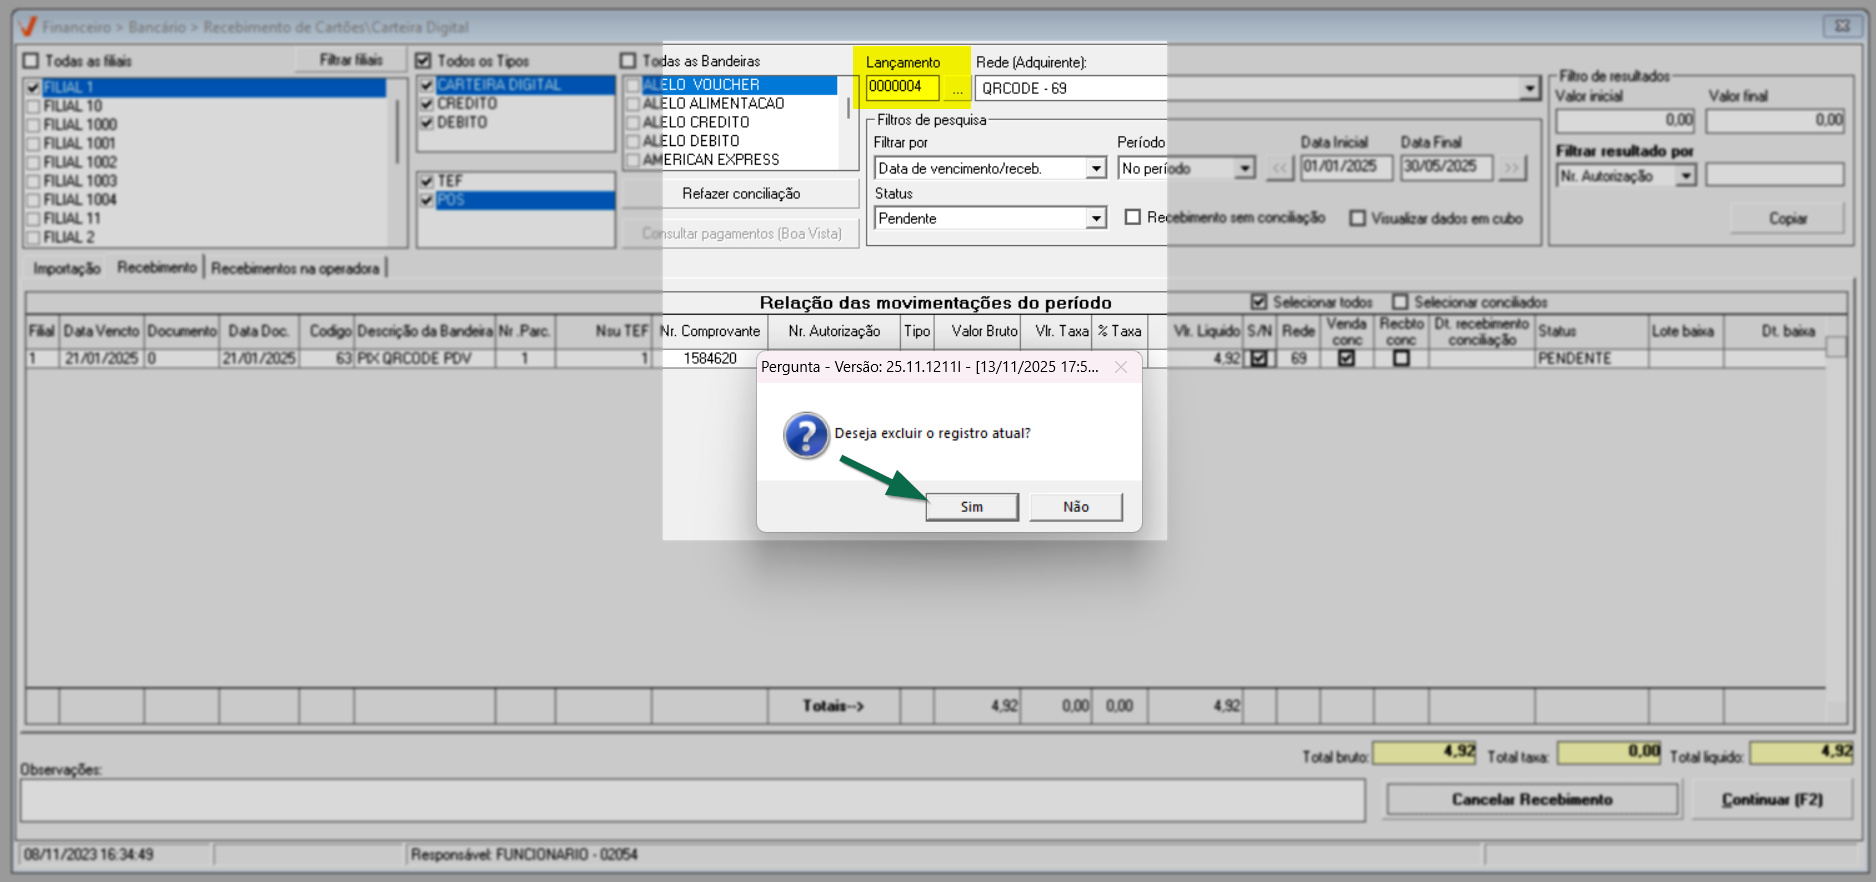1876x882 pixels.
Task: Toggle Venda conc checkbox in the PENDENTE row
Action: click(x=1347, y=358)
